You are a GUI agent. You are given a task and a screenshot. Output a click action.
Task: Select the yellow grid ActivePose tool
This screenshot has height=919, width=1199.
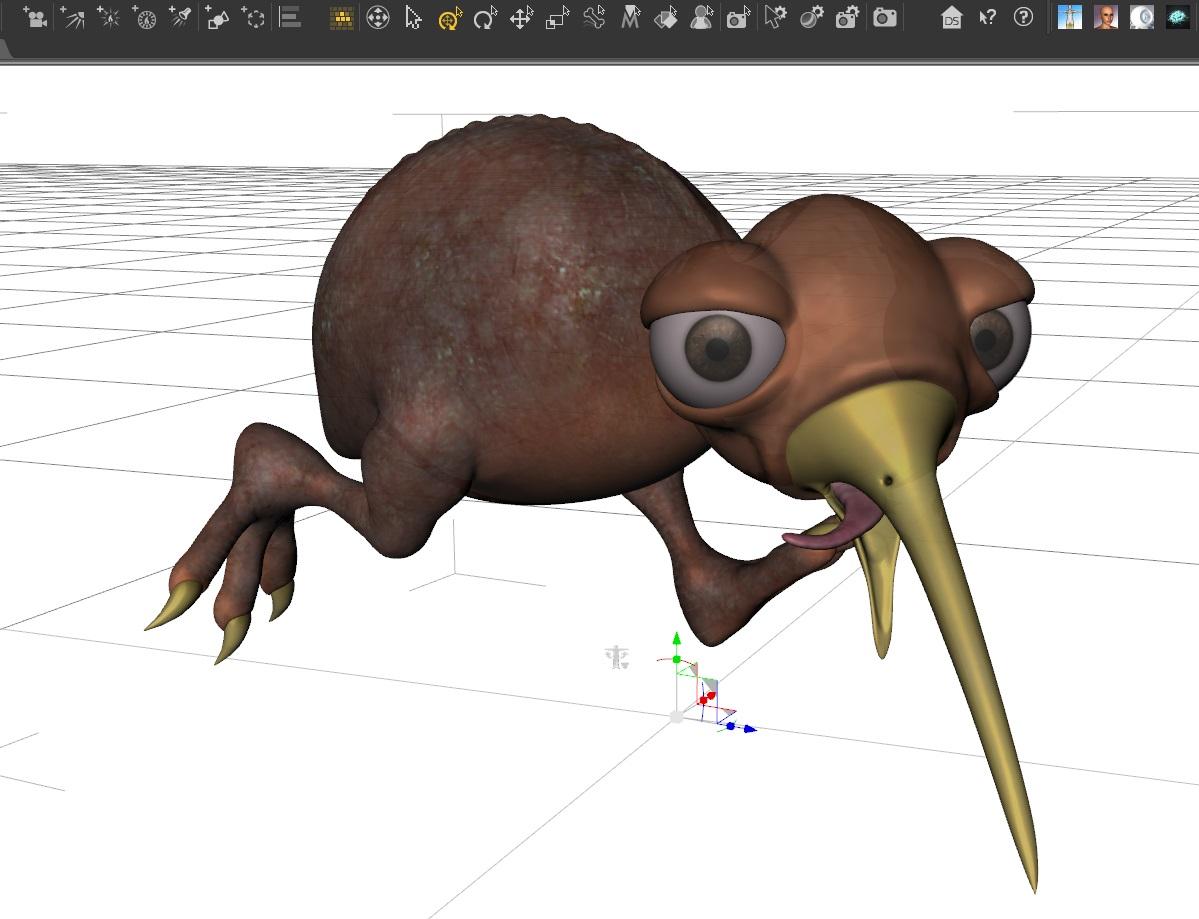click(x=341, y=17)
